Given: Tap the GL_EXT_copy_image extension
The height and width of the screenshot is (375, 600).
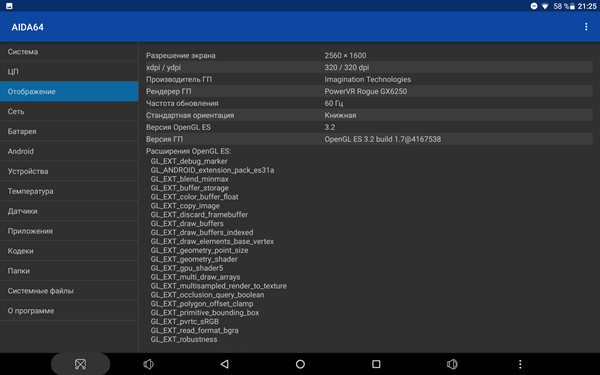Looking at the screenshot, I should (185, 205).
